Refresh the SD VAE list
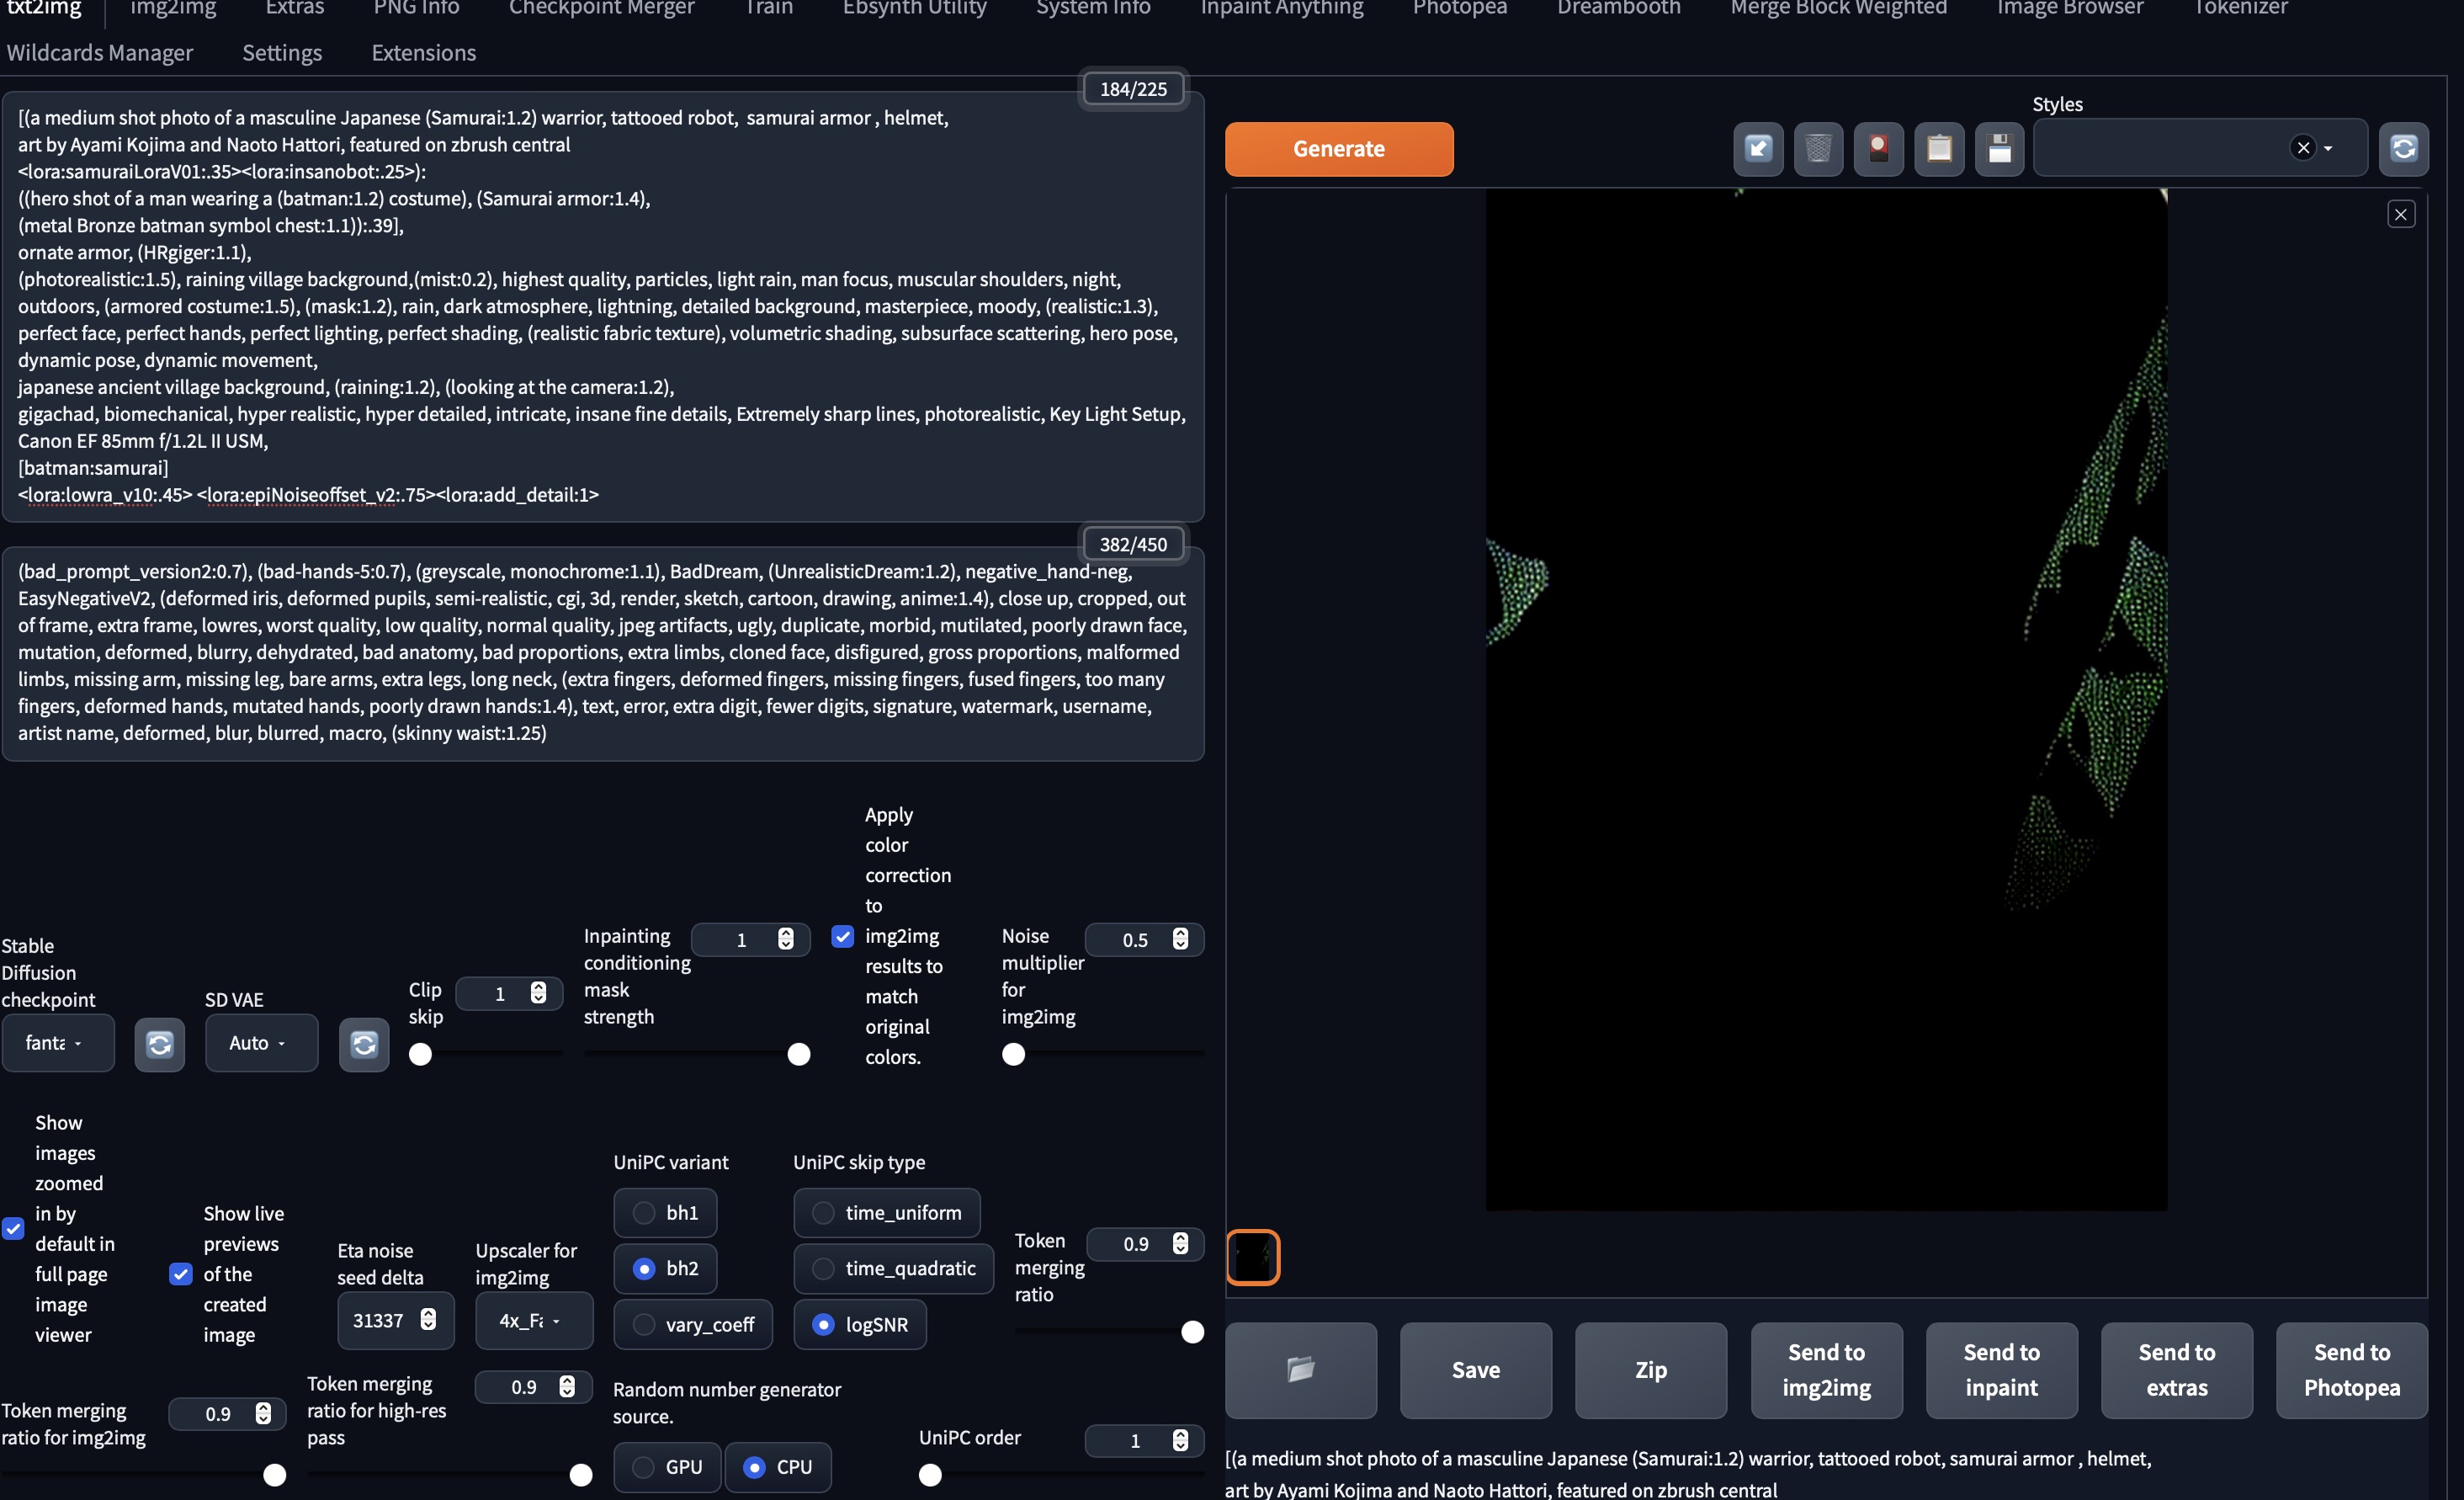Screen dimensions: 2464x1500 363,1044
